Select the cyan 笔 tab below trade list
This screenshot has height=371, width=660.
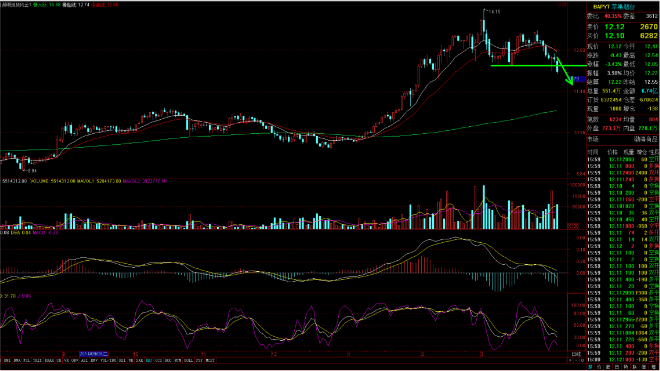[x=590, y=367]
